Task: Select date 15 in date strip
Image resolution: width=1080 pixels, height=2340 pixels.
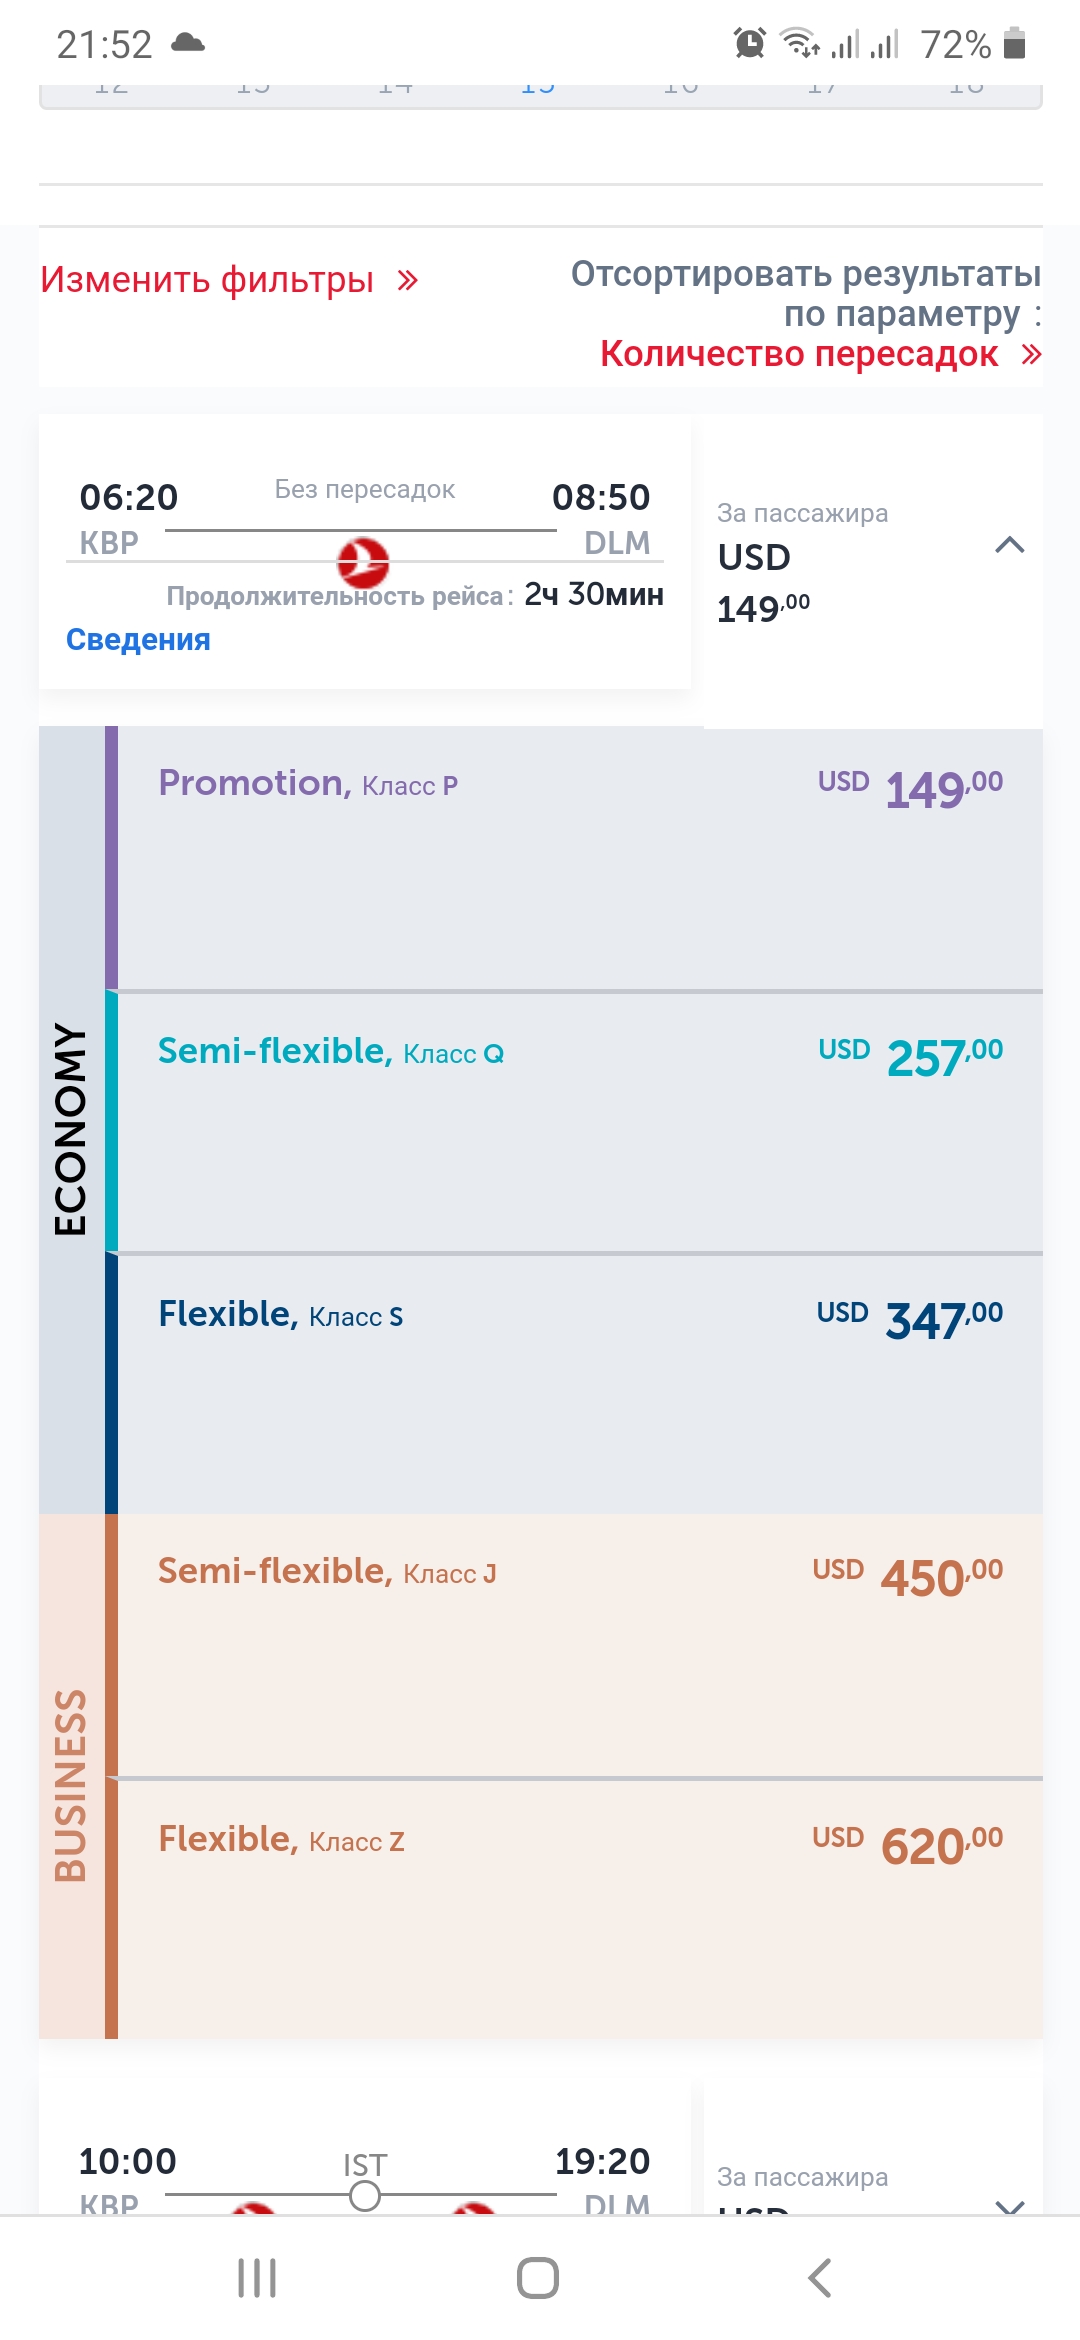Action: tap(538, 90)
